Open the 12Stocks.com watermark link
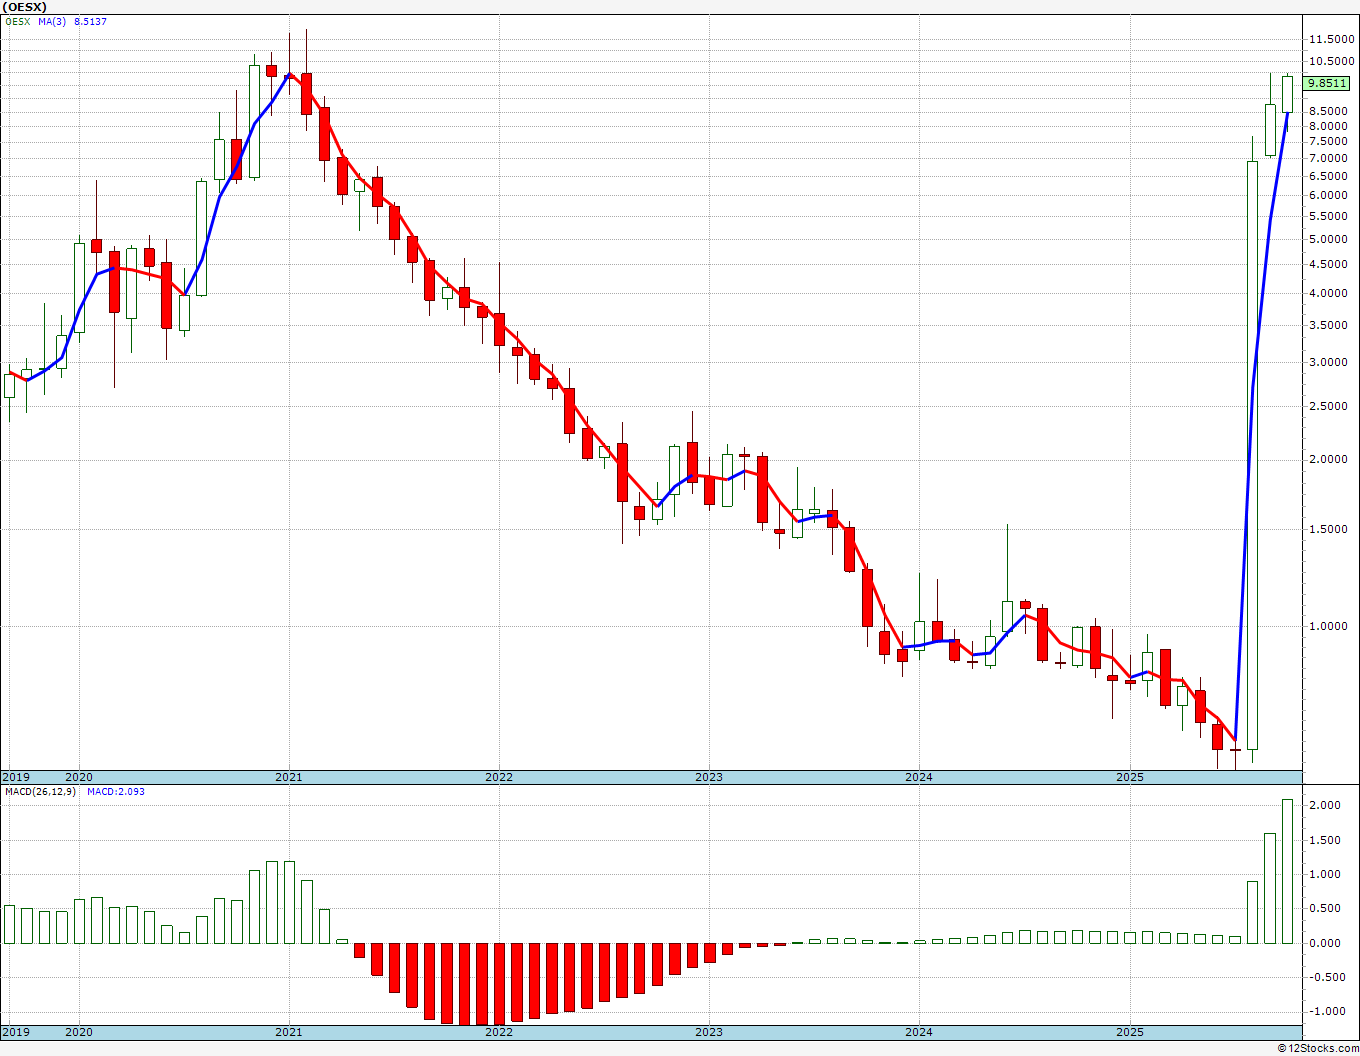 coord(1318,1048)
